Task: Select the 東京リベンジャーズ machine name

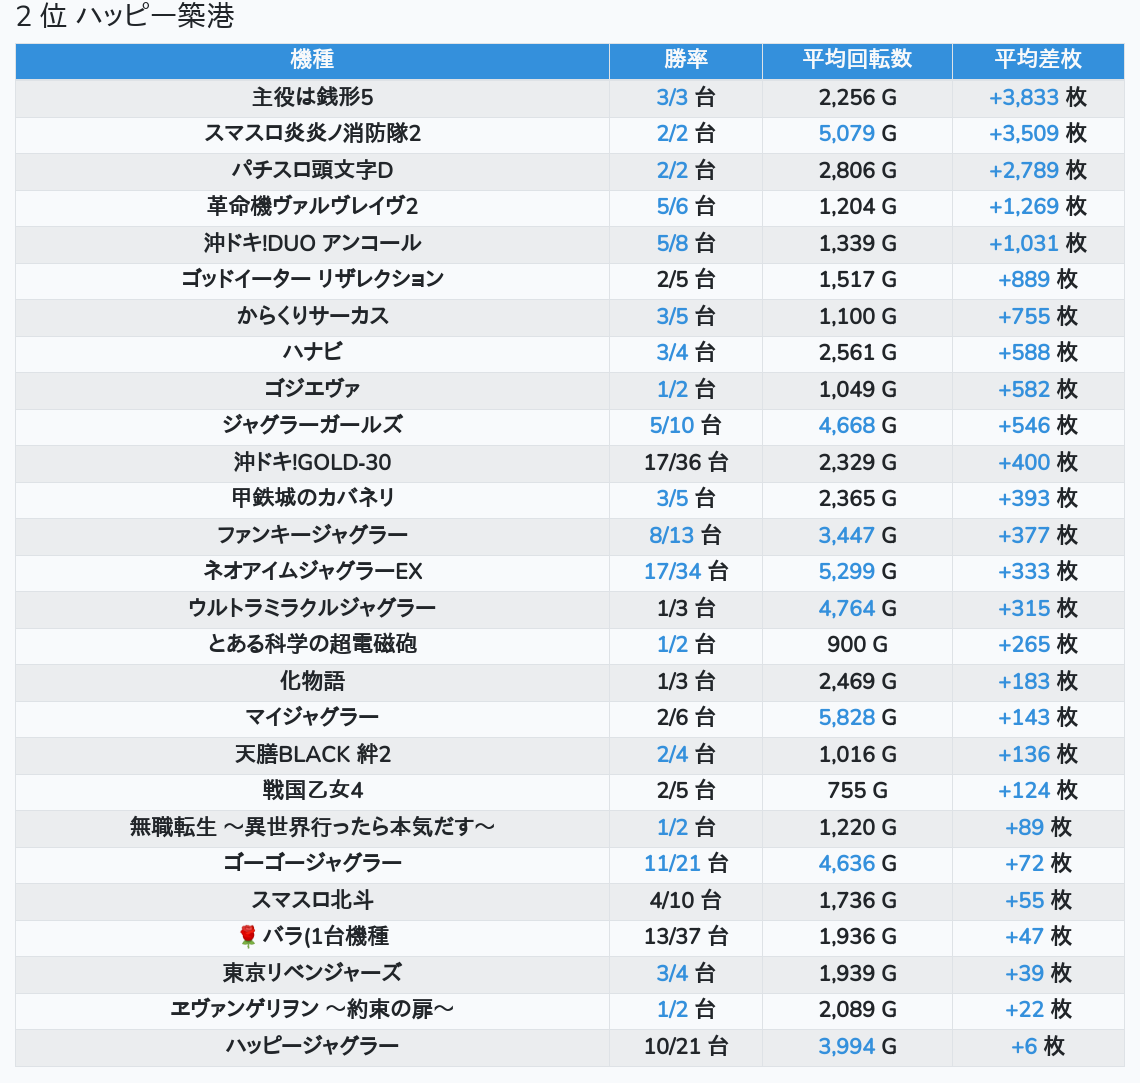Action: (x=312, y=973)
